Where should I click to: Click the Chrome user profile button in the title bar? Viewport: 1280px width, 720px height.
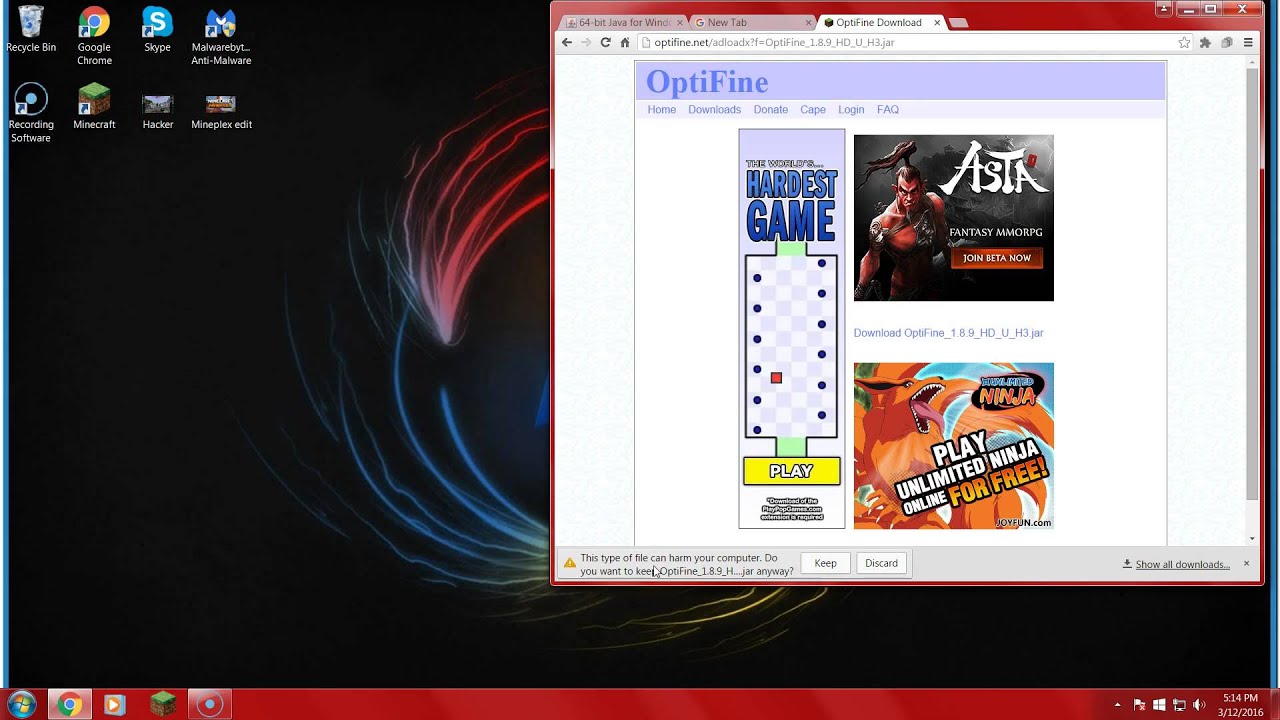[1163, 8]
